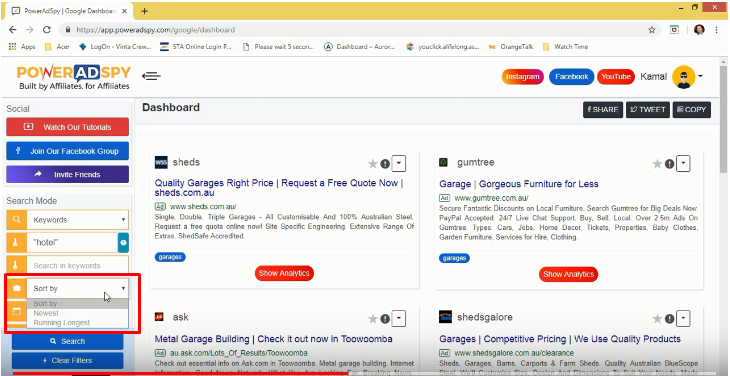
Task: Open the Acer bookmark folder
Action: click(x=57, y=47)
